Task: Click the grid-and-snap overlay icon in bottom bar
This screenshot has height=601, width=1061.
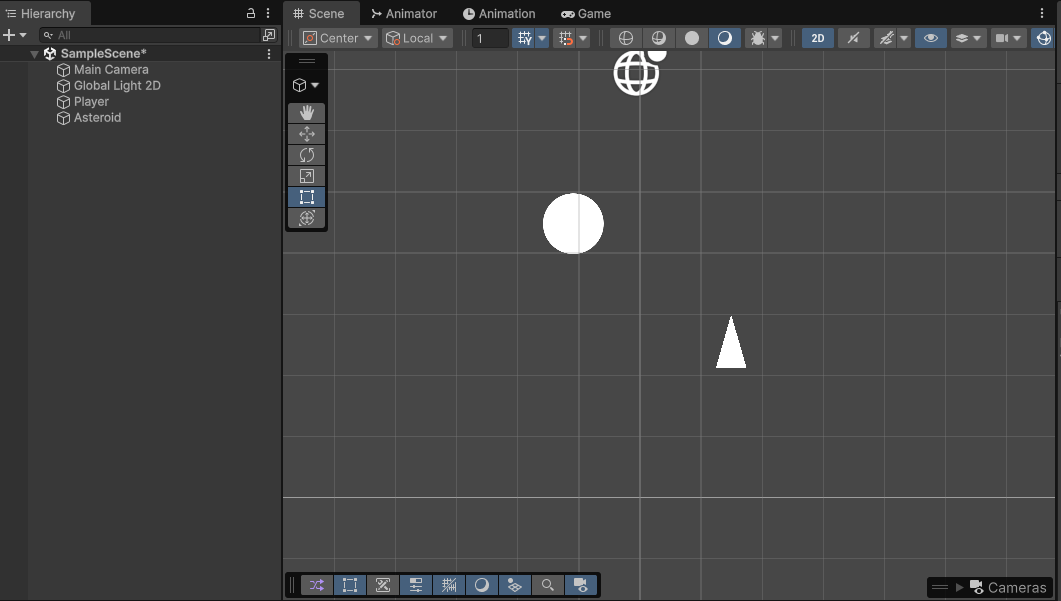Action: click(449, 585)
